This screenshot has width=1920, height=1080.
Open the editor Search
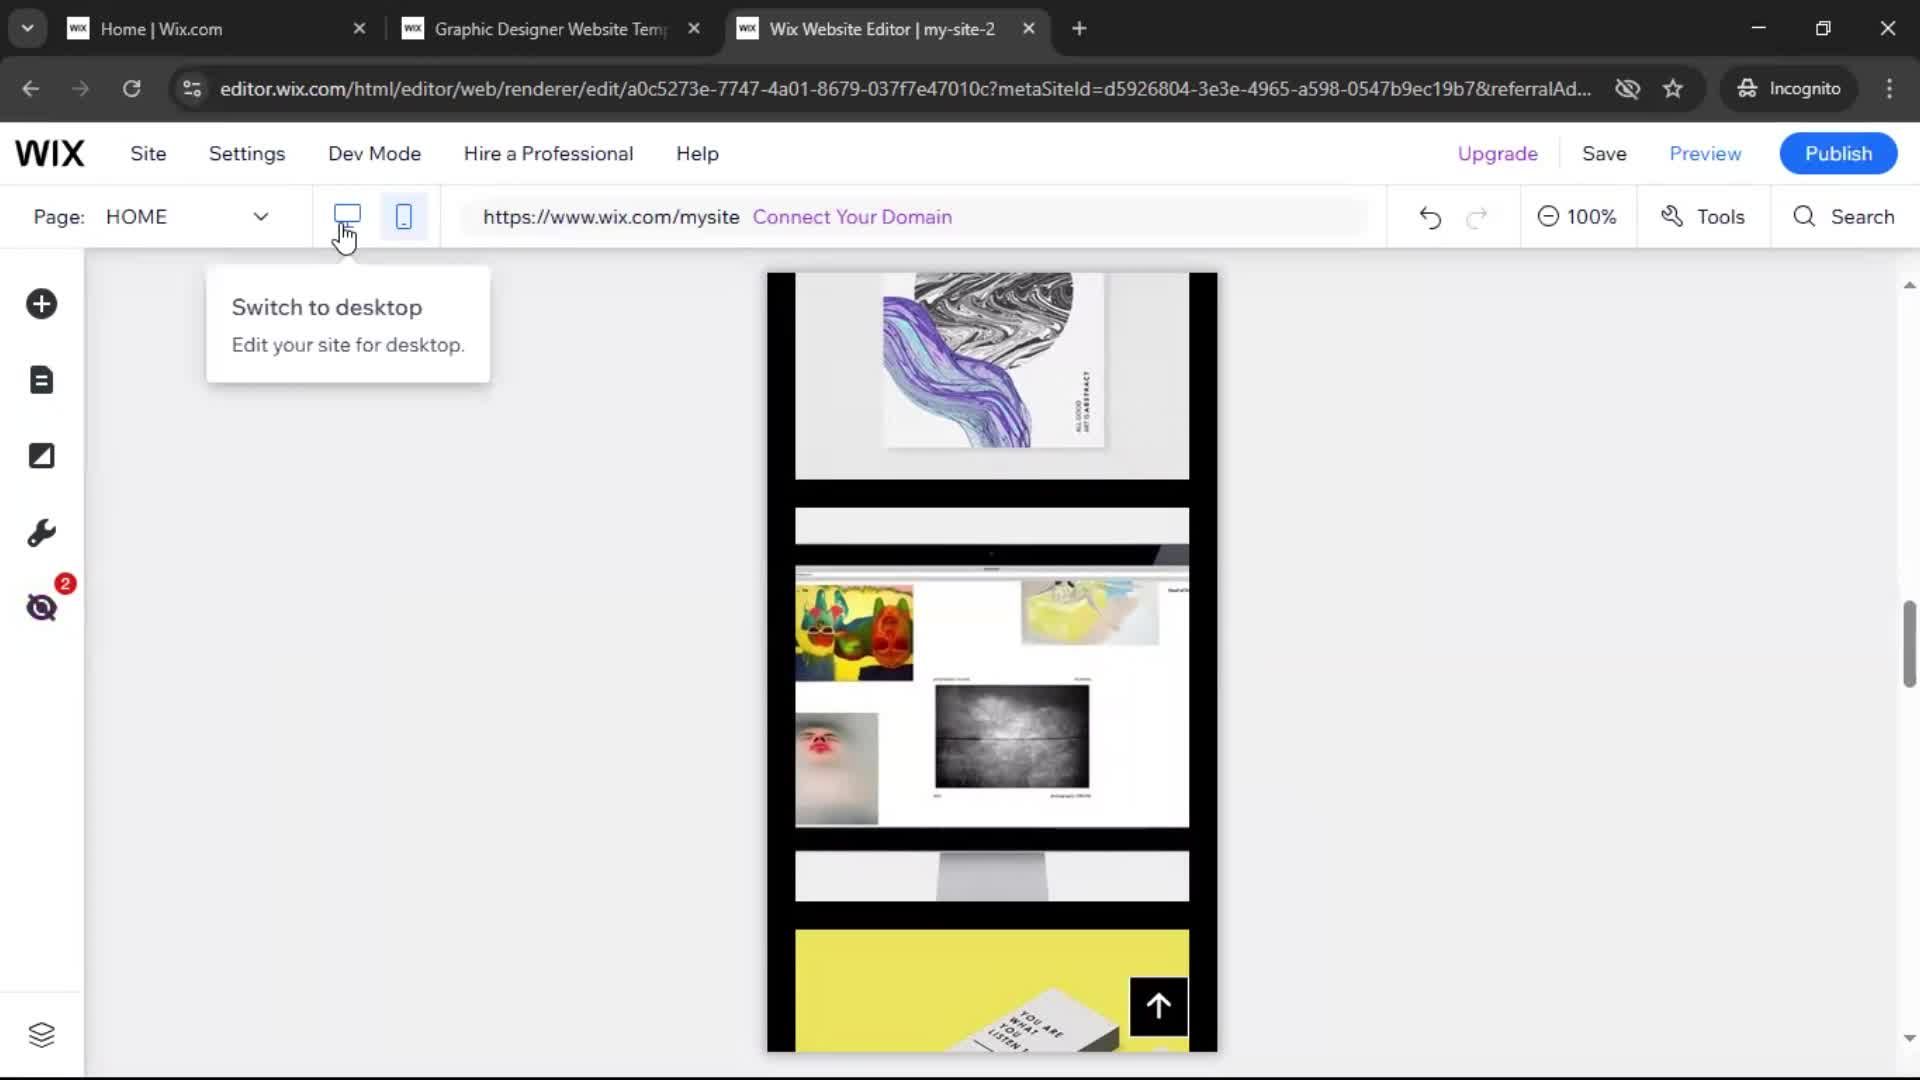(x=1844, y=217)
